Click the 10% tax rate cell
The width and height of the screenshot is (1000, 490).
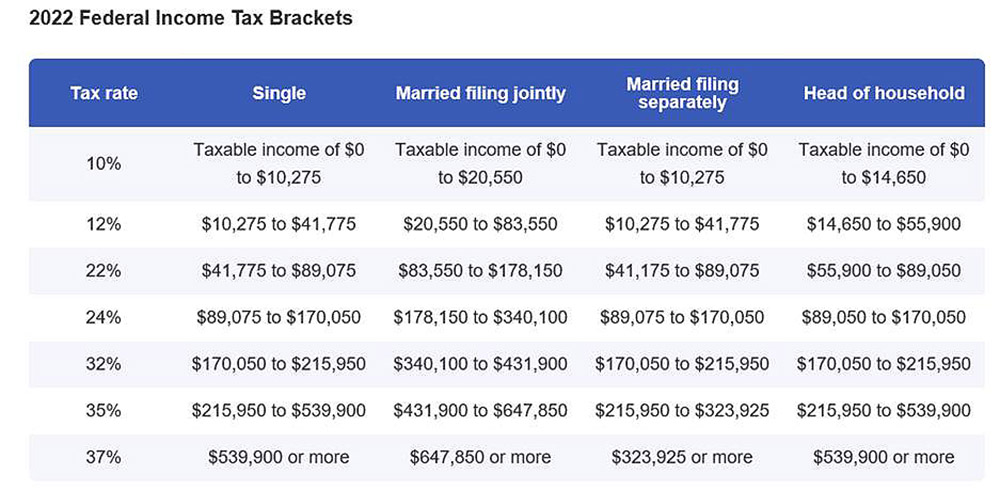[x=104, y=163]
